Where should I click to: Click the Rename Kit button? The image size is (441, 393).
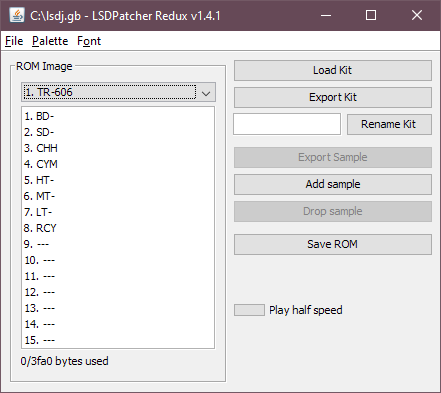389,124
